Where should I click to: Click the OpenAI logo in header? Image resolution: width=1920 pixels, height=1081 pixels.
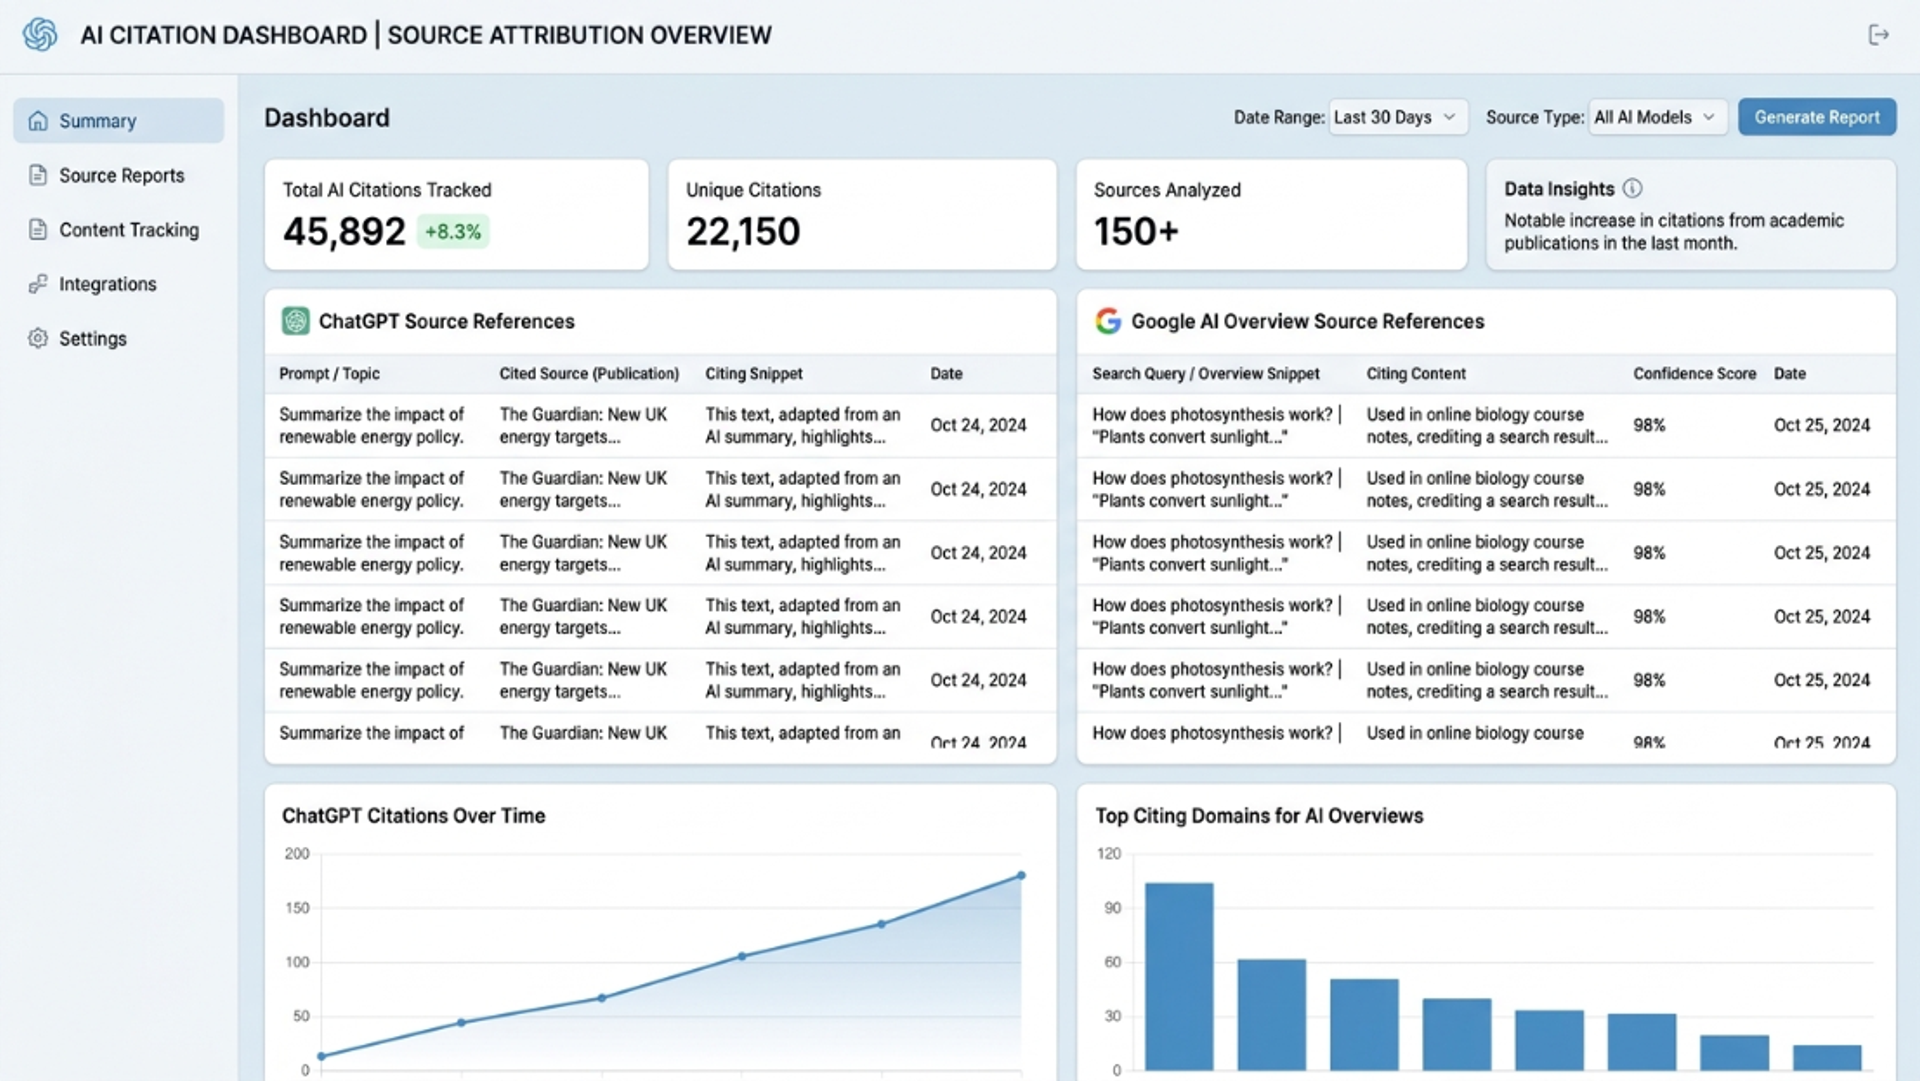40,34
